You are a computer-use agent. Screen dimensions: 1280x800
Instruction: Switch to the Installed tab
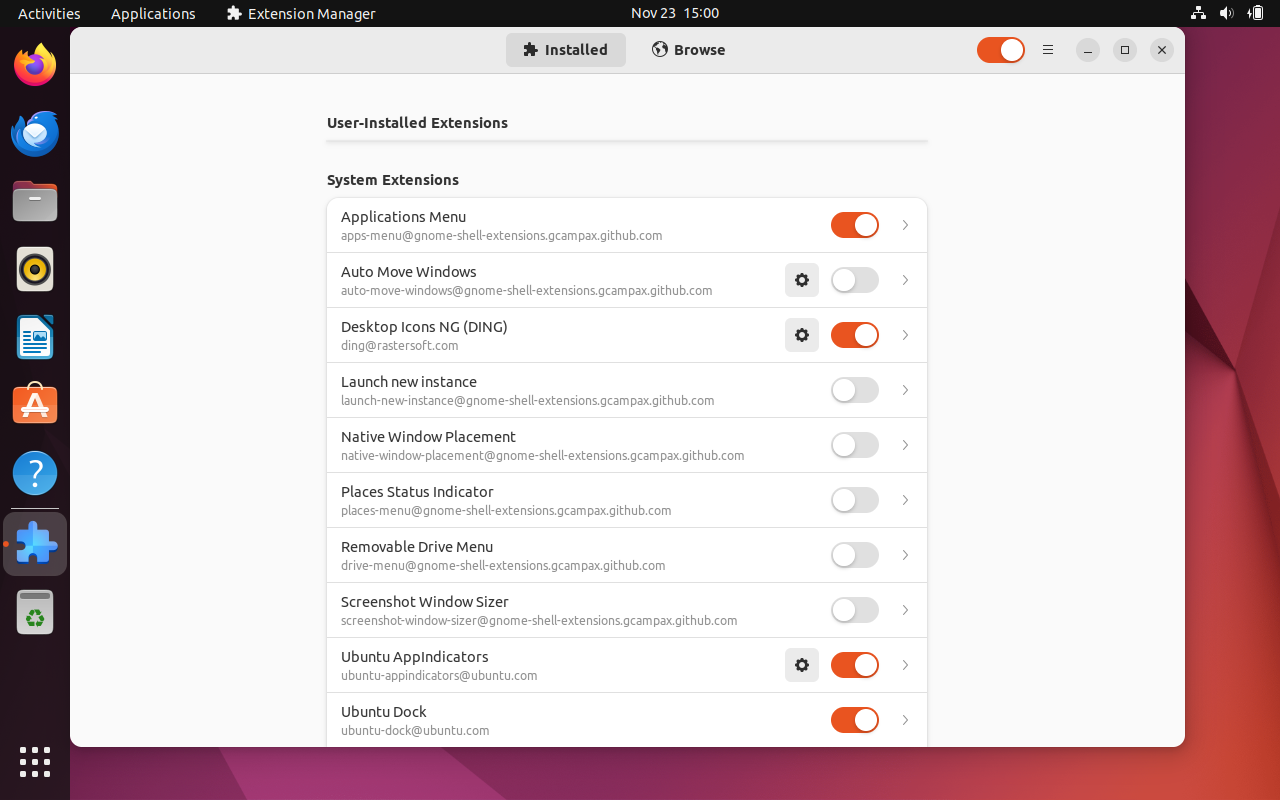566,50
